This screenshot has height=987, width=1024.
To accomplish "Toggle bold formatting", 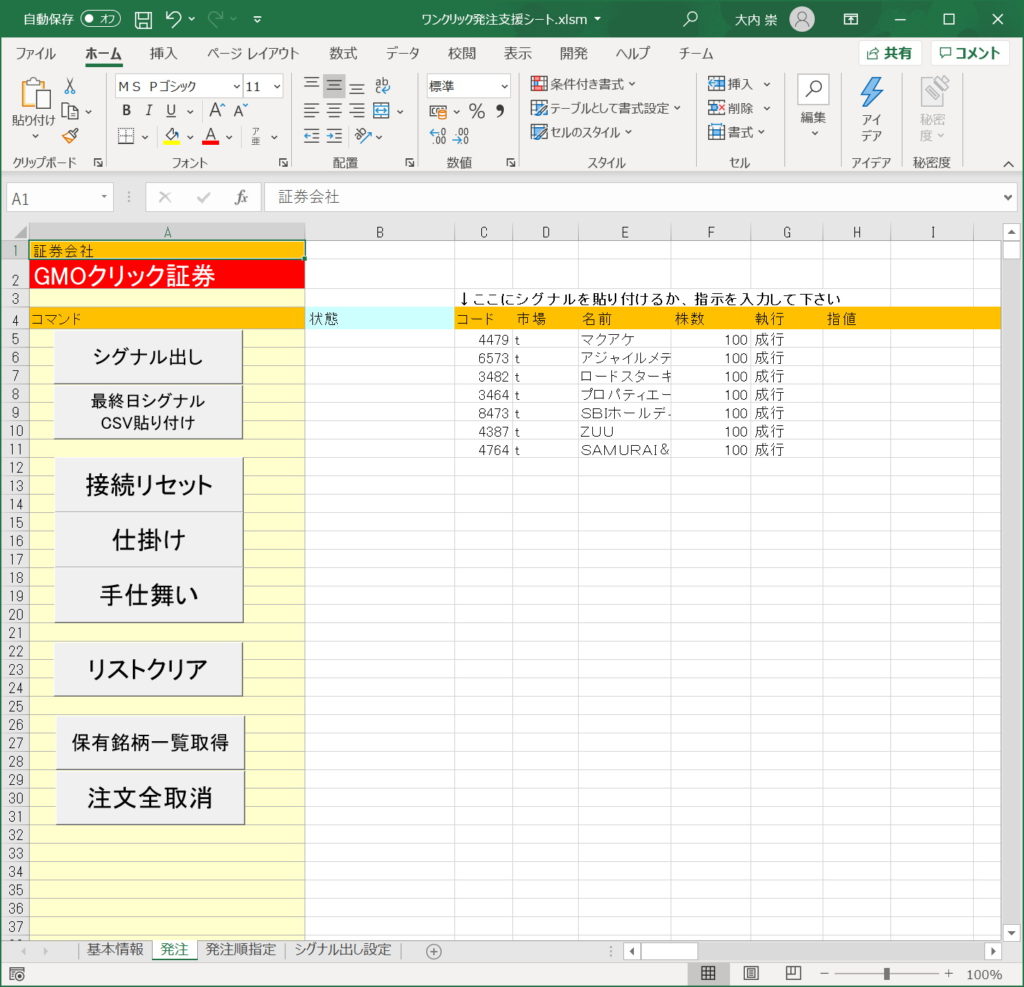I will [x=126, y=110].
